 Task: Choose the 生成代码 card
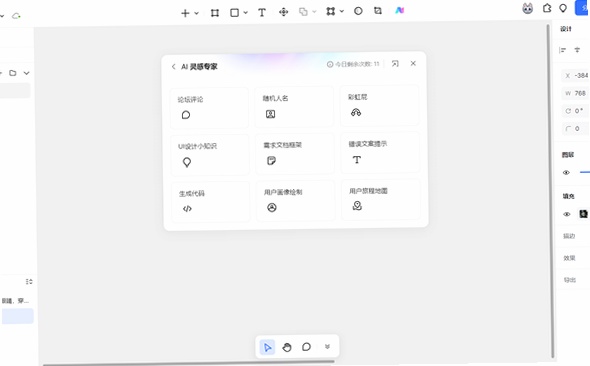(x=211, y=202)
